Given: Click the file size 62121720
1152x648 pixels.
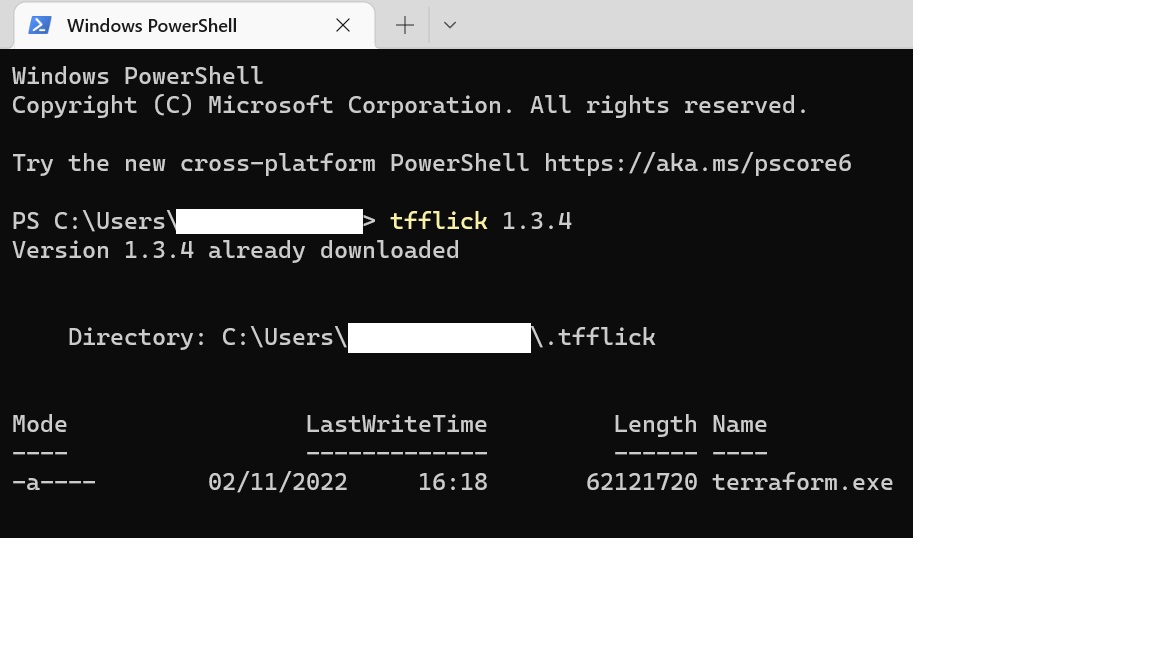Looking at the screenshot, I should coord(641,482).
